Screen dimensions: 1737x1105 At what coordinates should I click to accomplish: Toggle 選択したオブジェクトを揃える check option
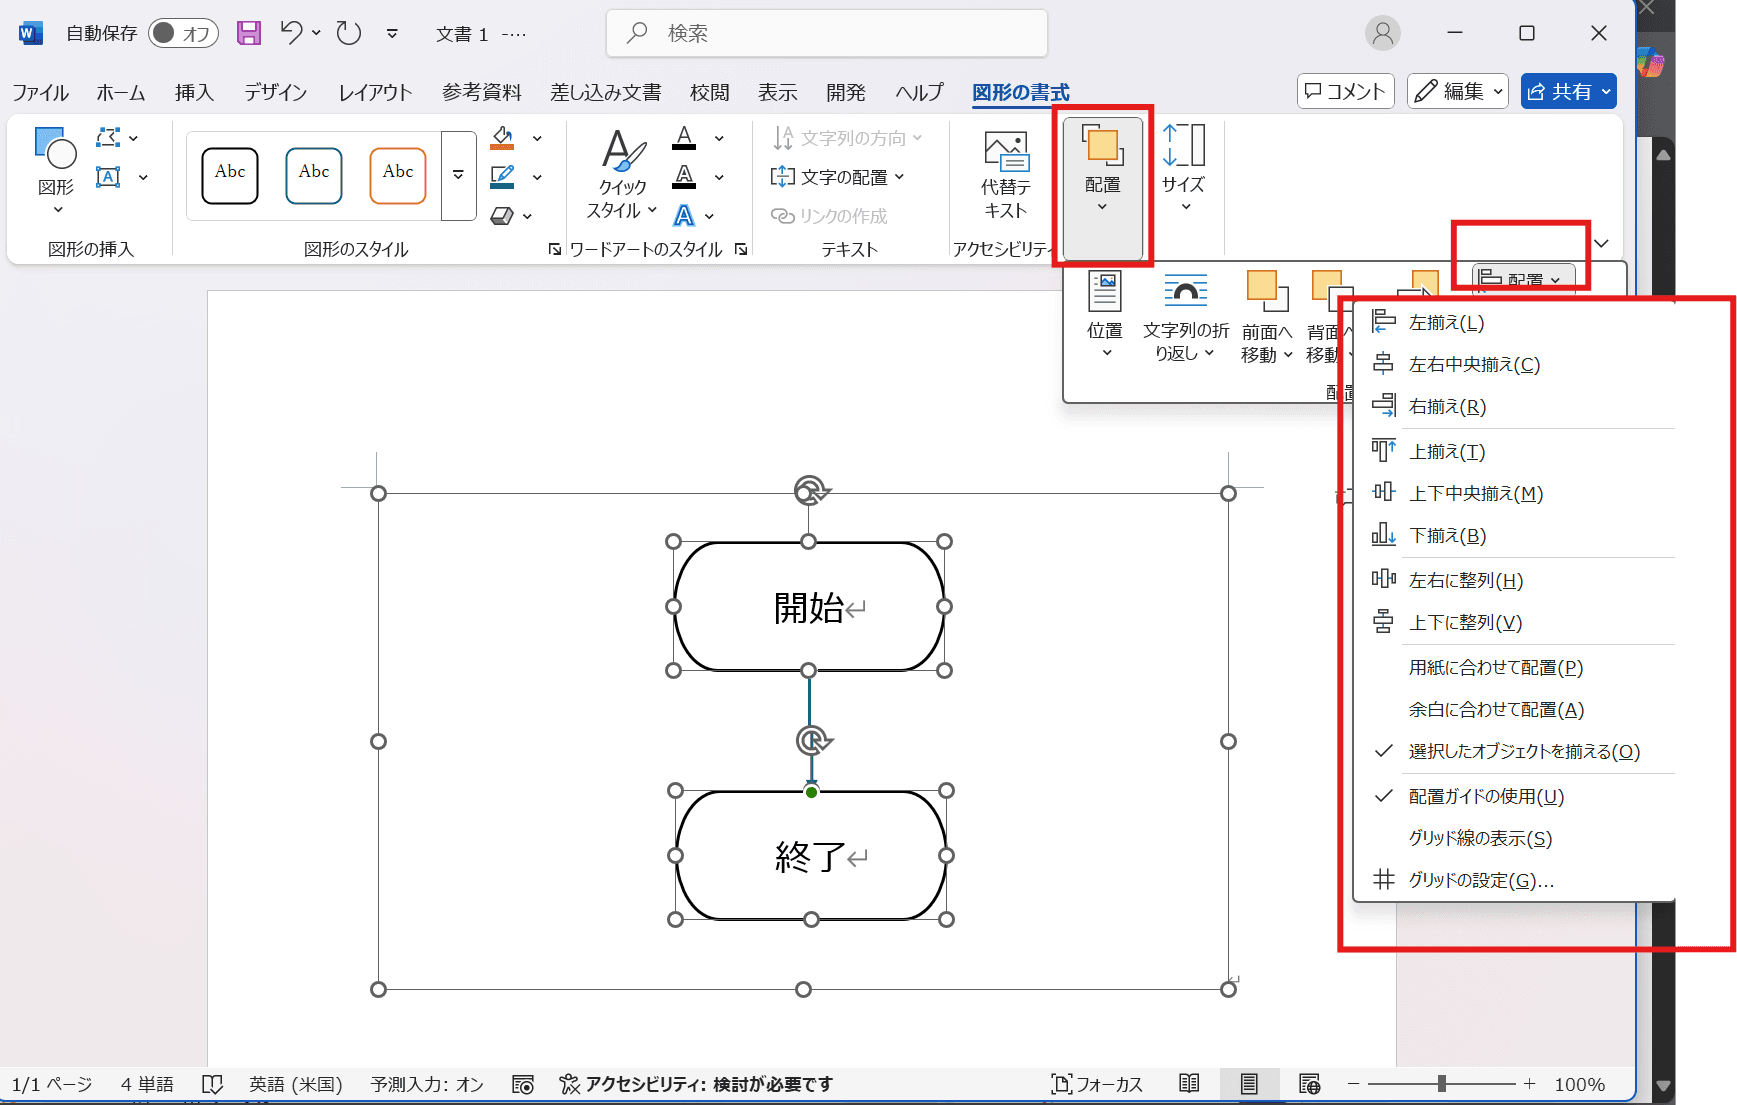(1523, 751)
